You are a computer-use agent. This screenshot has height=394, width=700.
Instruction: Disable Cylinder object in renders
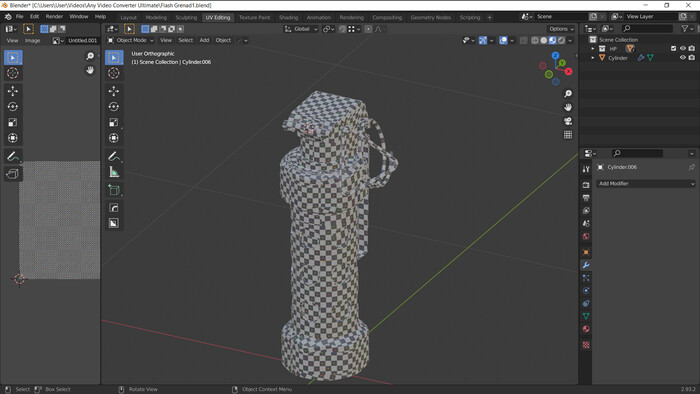pyautogui.click(x=692, y=58)
